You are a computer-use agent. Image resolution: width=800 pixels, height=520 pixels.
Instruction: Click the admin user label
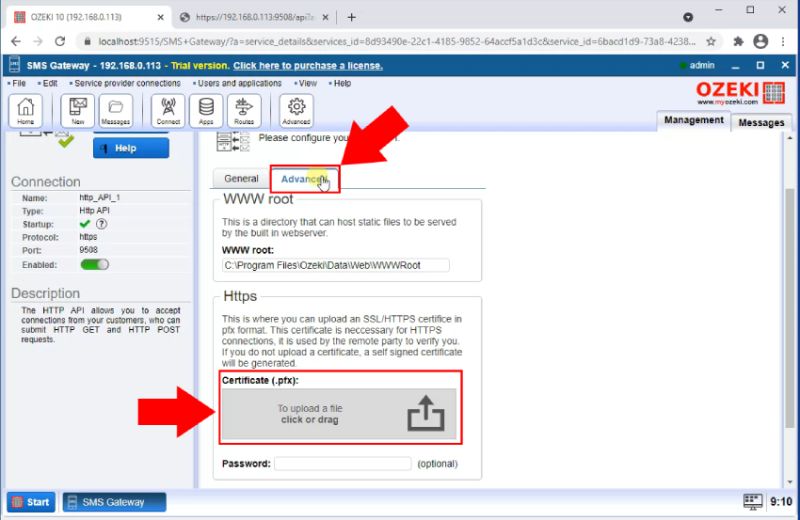click(702, 65)
